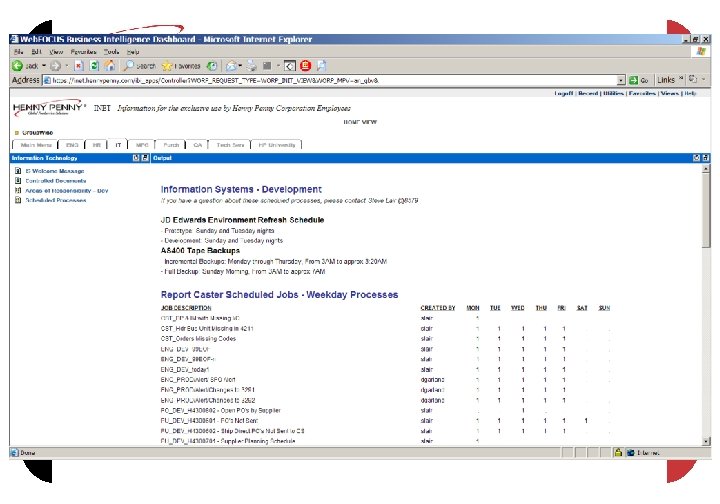Click the Go button beside the address bar
720x504 pixels.
tap(639, 80)
